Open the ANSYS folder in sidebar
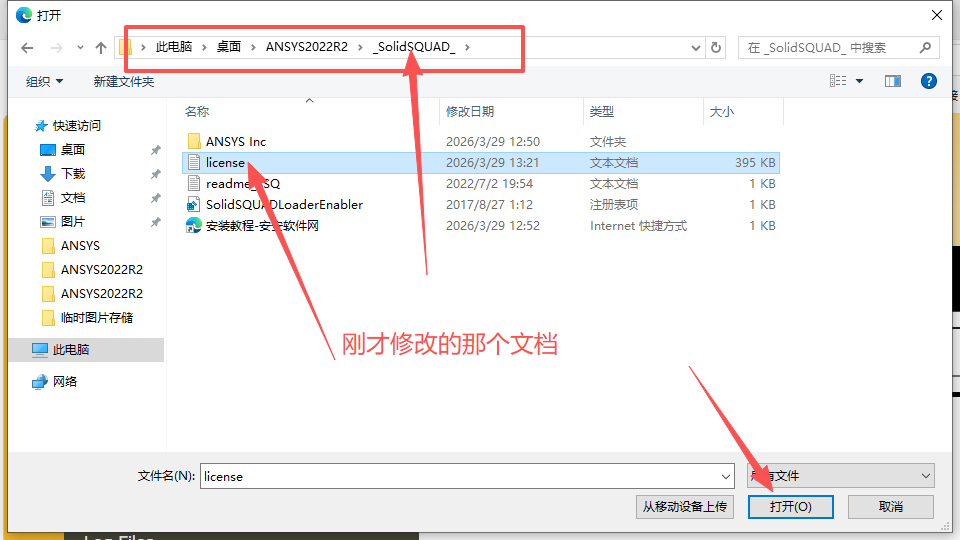The image size is (960, 540). (80, 246)
